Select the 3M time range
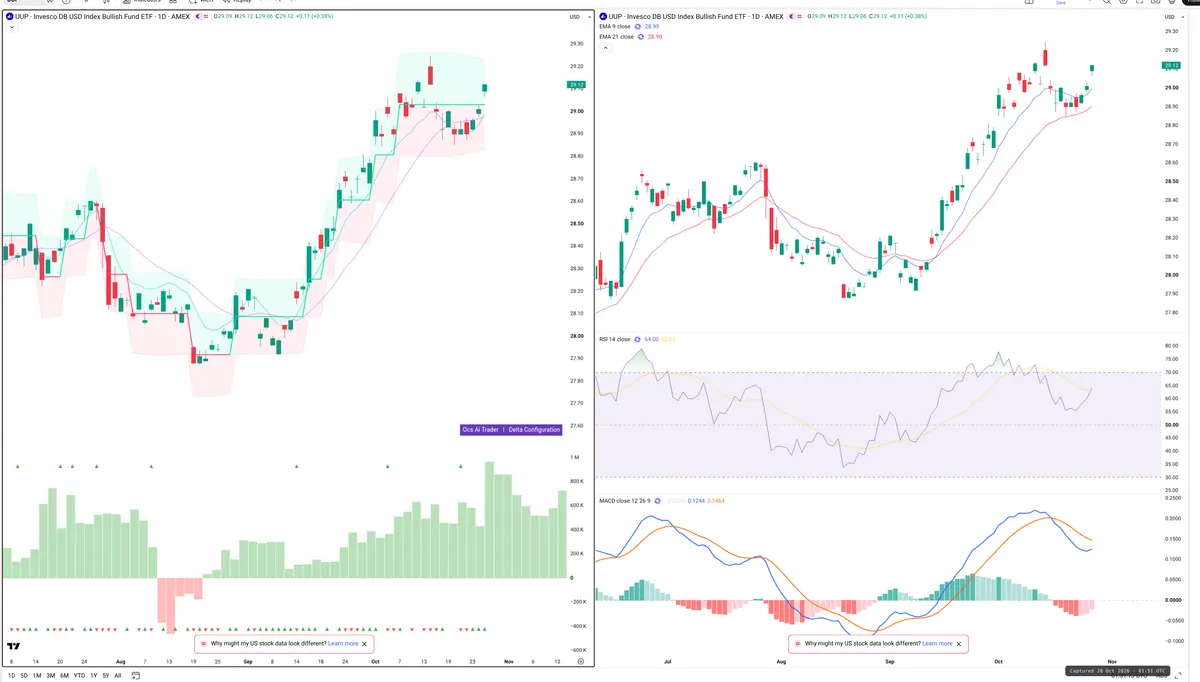Screen dimensions: 1200x682 pos(51,676)
